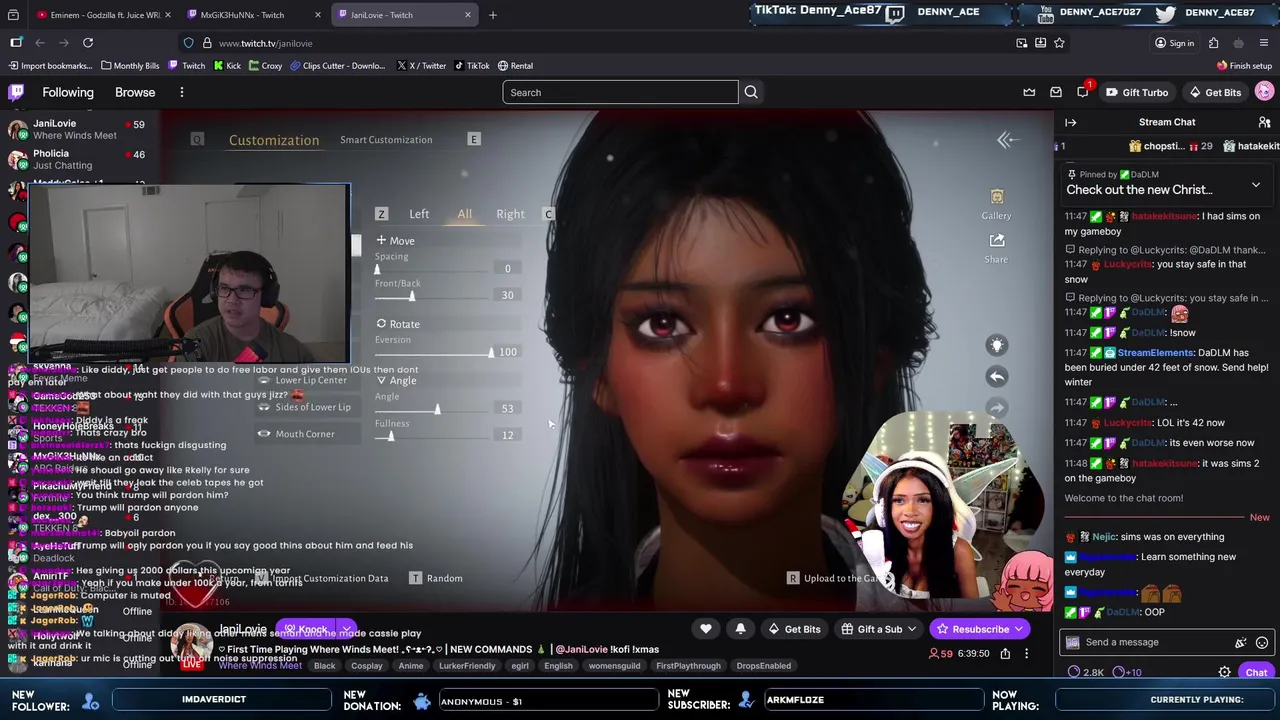Collapse the Rotate section
This screenshot has height=720, width=1280.
[x=398, y=324]
